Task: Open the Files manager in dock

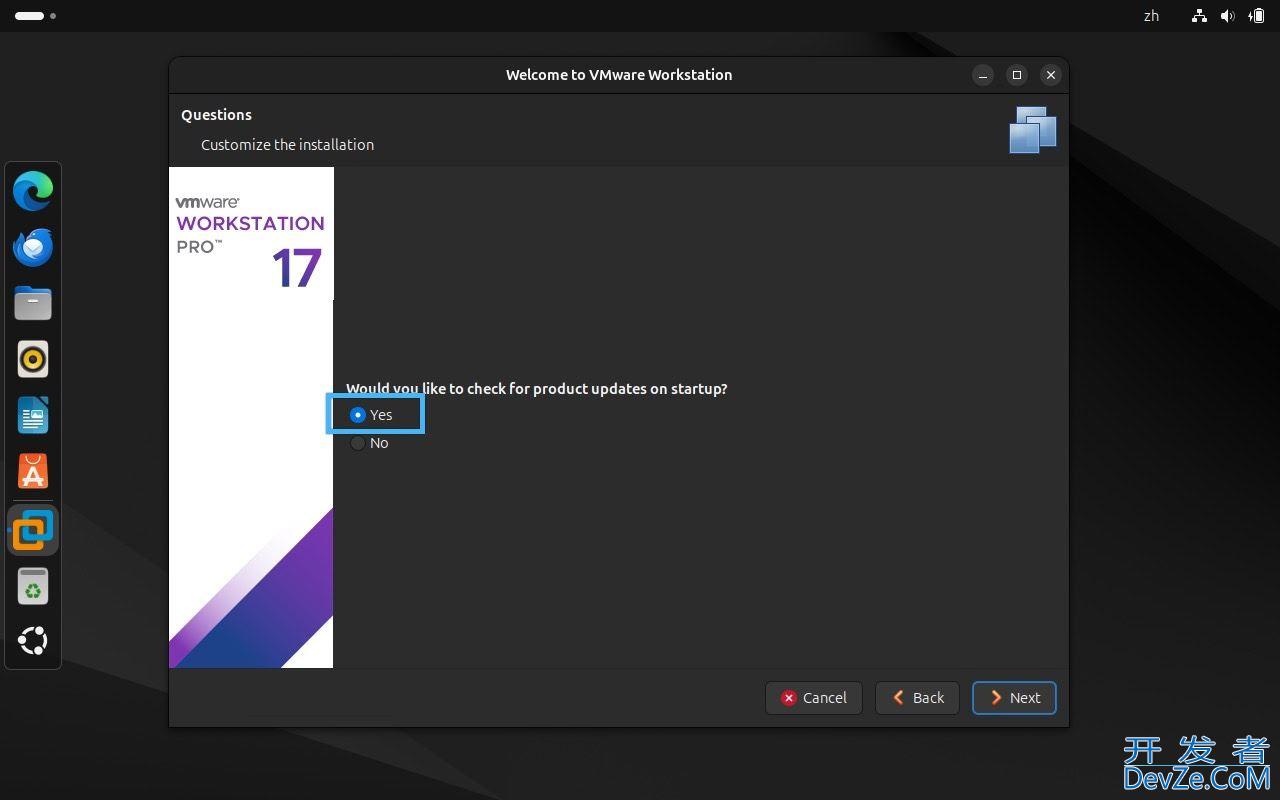Action: point(33,303)
